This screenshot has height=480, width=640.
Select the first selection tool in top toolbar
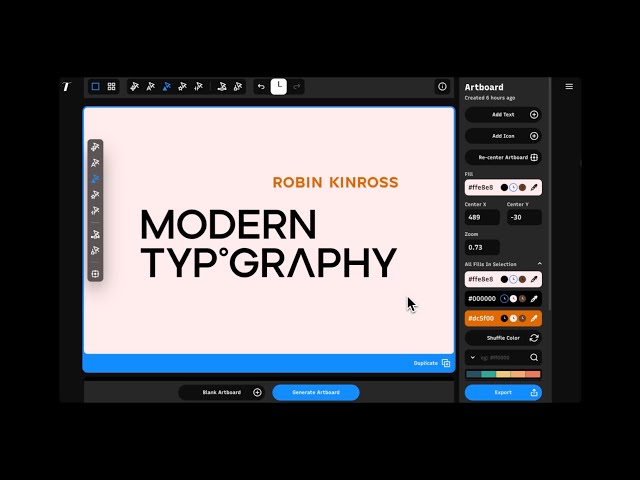click(134, 87)
